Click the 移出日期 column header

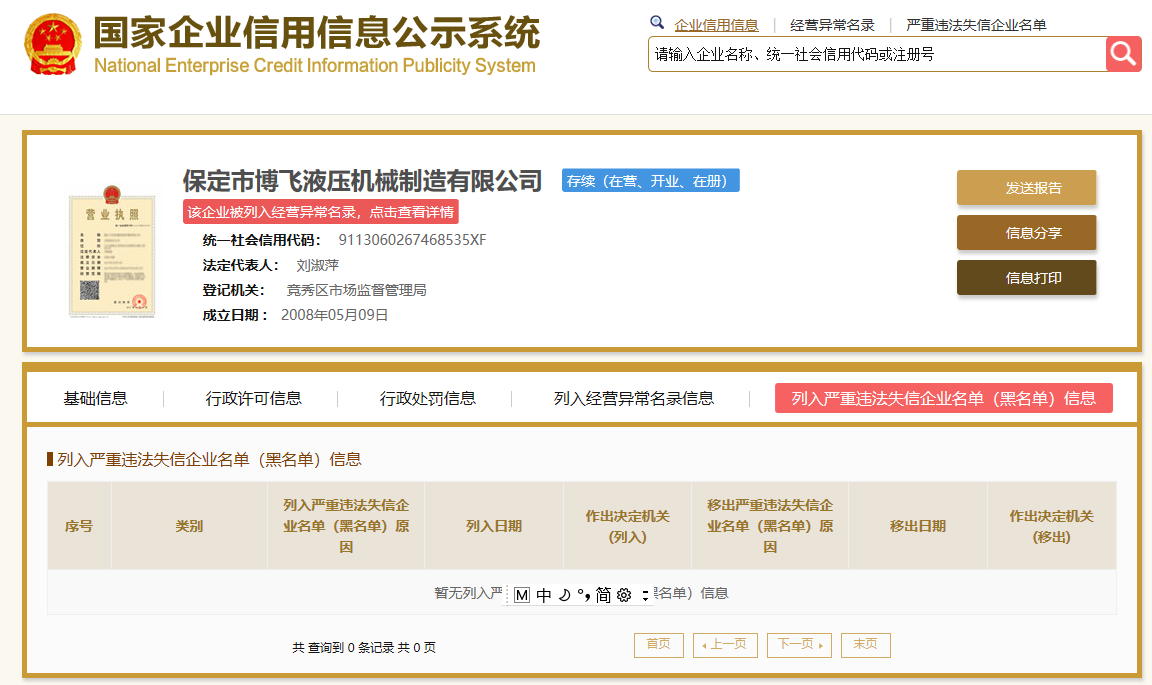pos(918,526)
